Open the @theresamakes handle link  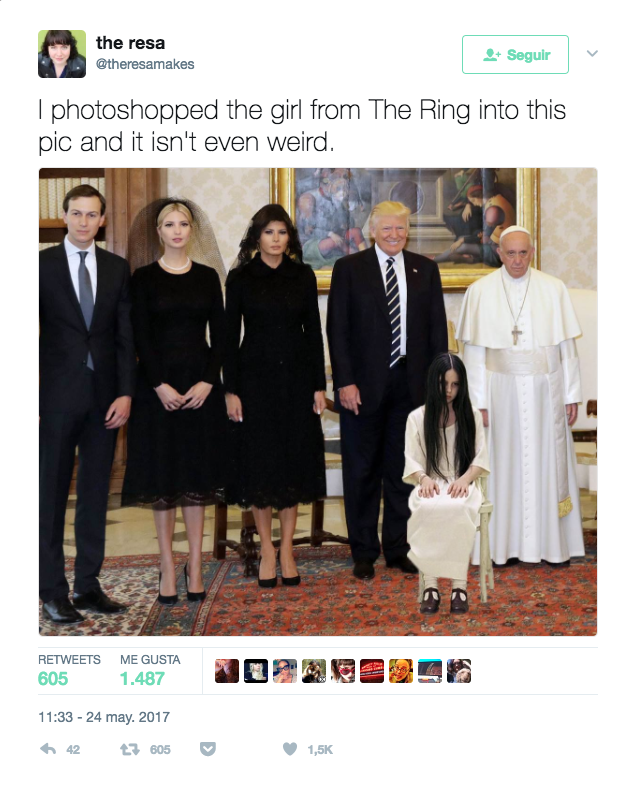click(145, 64)
